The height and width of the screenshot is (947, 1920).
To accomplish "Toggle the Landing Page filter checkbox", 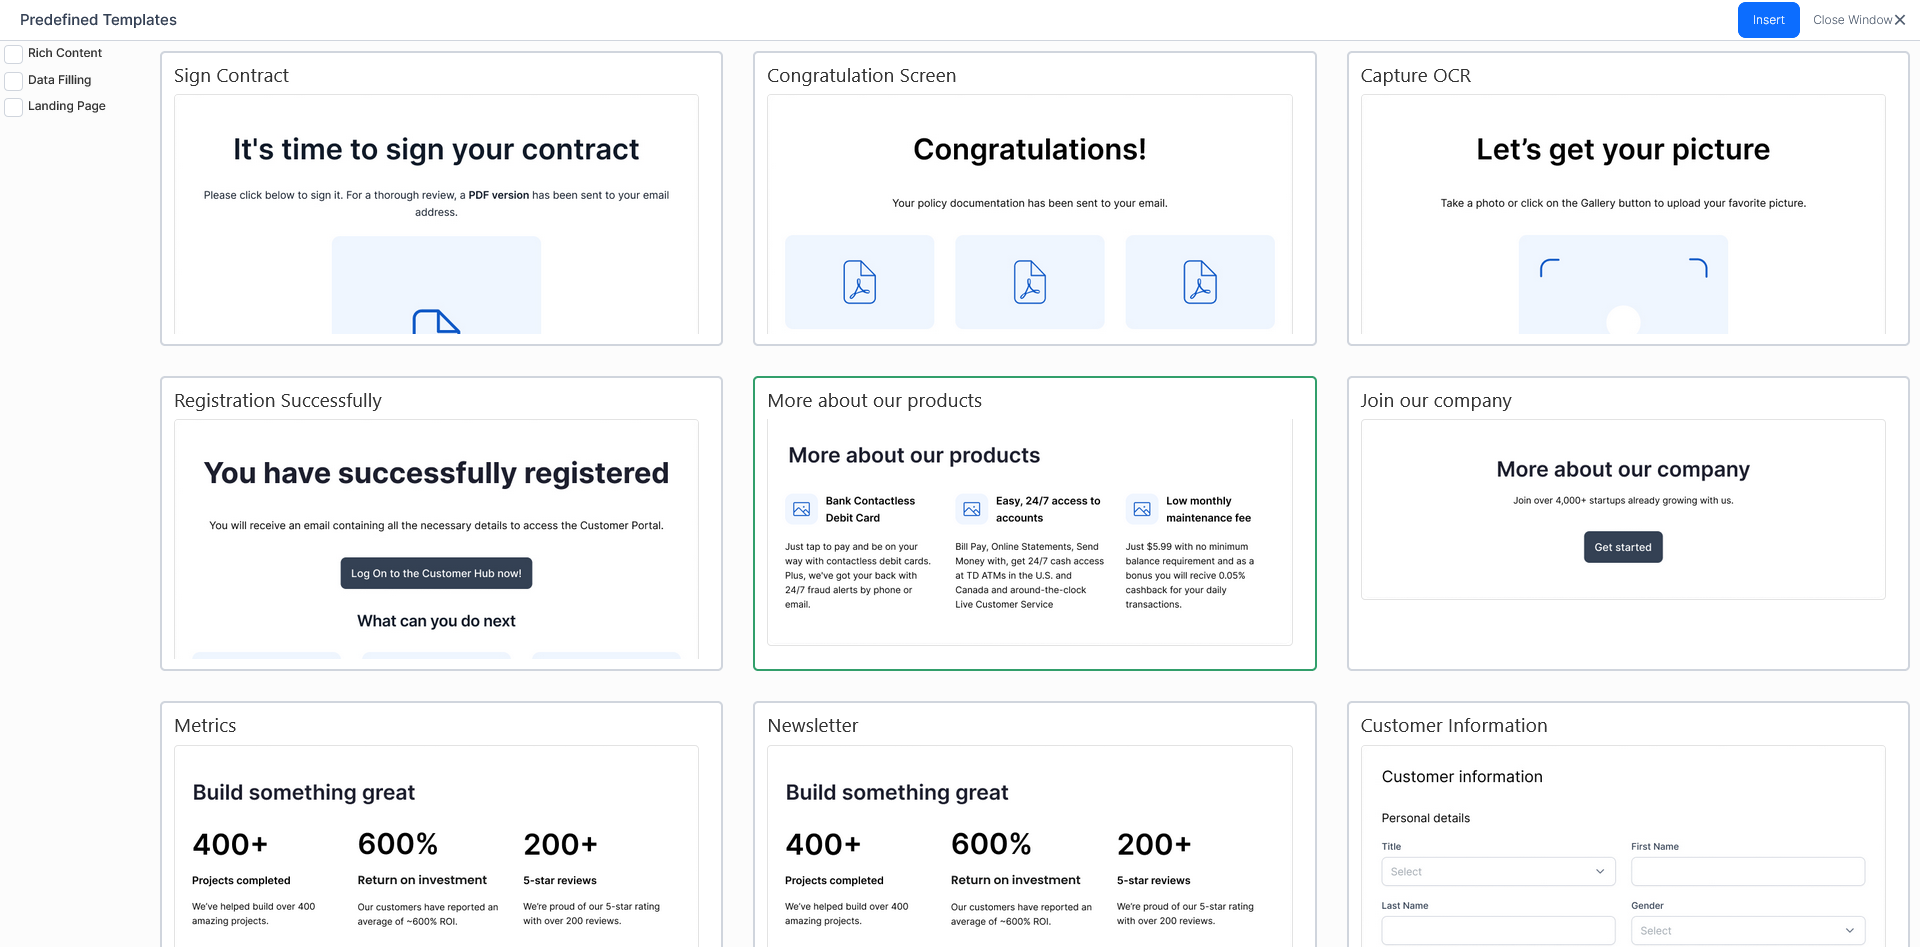I will click(x=14, y=107).
